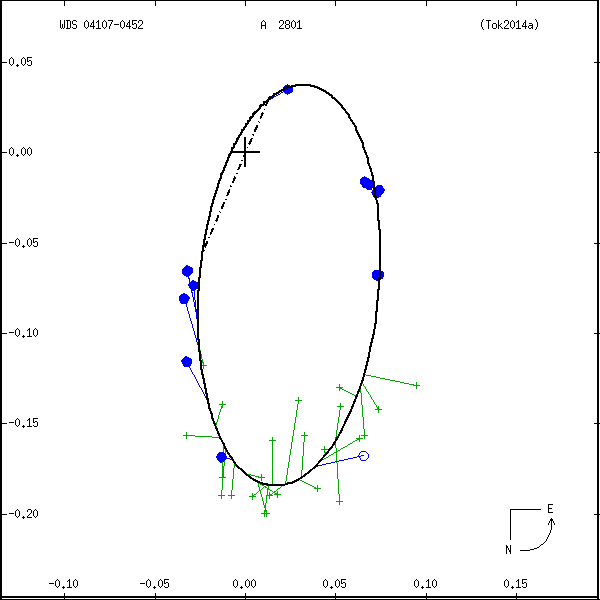Viewport: 600px width, 600px height.
Task: Click the '-0.10' label on vertical axis
Action: pos(23,333)
